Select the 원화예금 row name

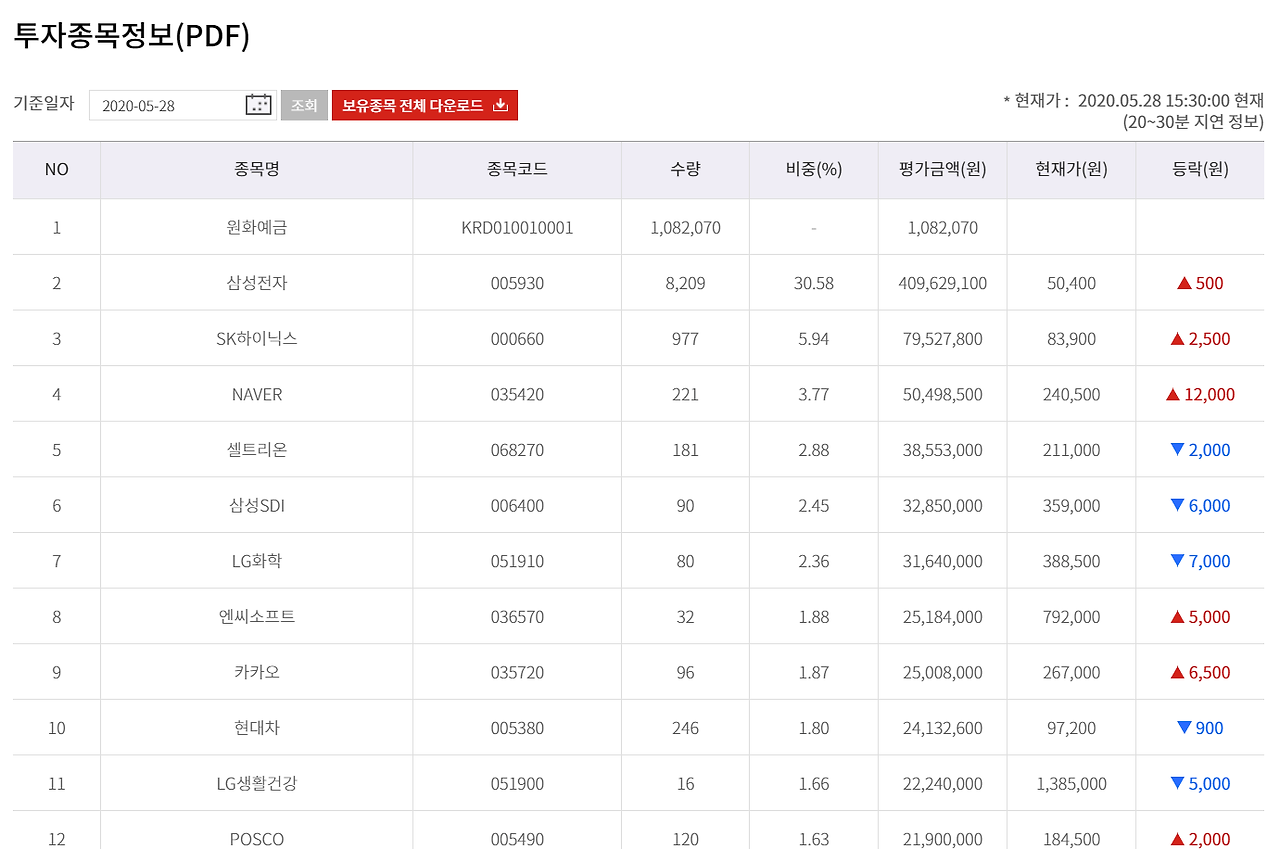[256, 228]
